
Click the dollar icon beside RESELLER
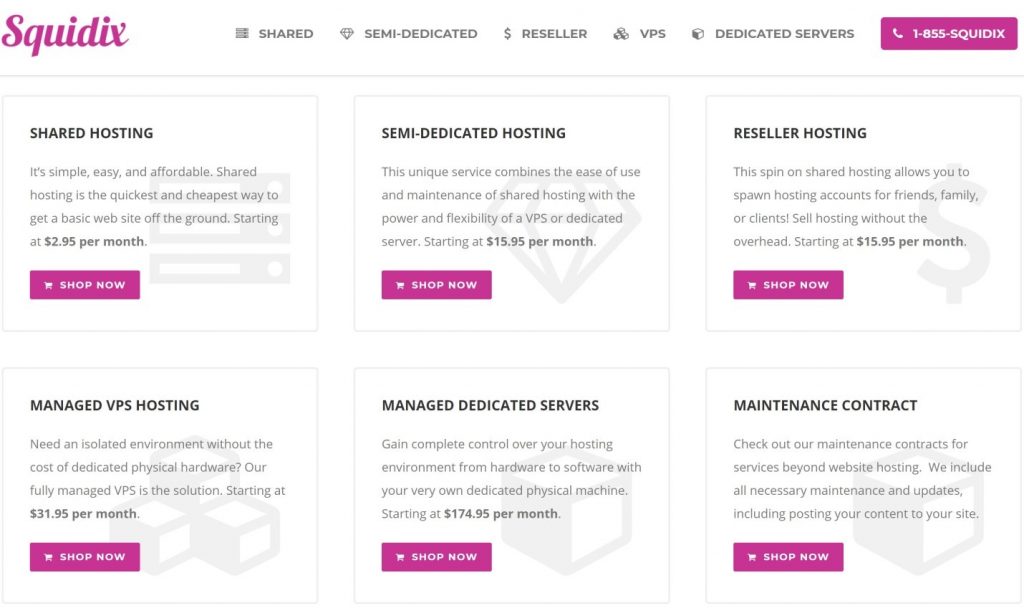(x=507, y=33)
